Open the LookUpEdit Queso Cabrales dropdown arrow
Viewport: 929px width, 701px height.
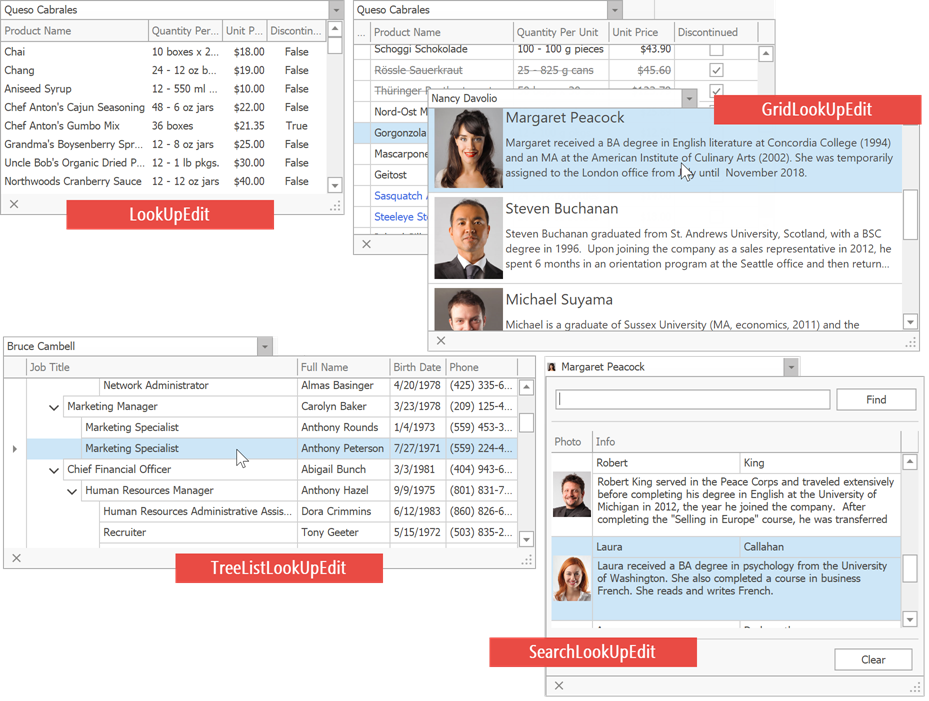click(x=336, y=10)
